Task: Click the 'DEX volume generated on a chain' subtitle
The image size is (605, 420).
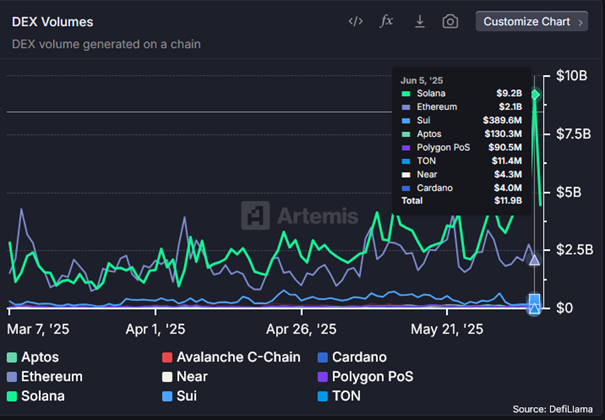Action: pos(106,44)
